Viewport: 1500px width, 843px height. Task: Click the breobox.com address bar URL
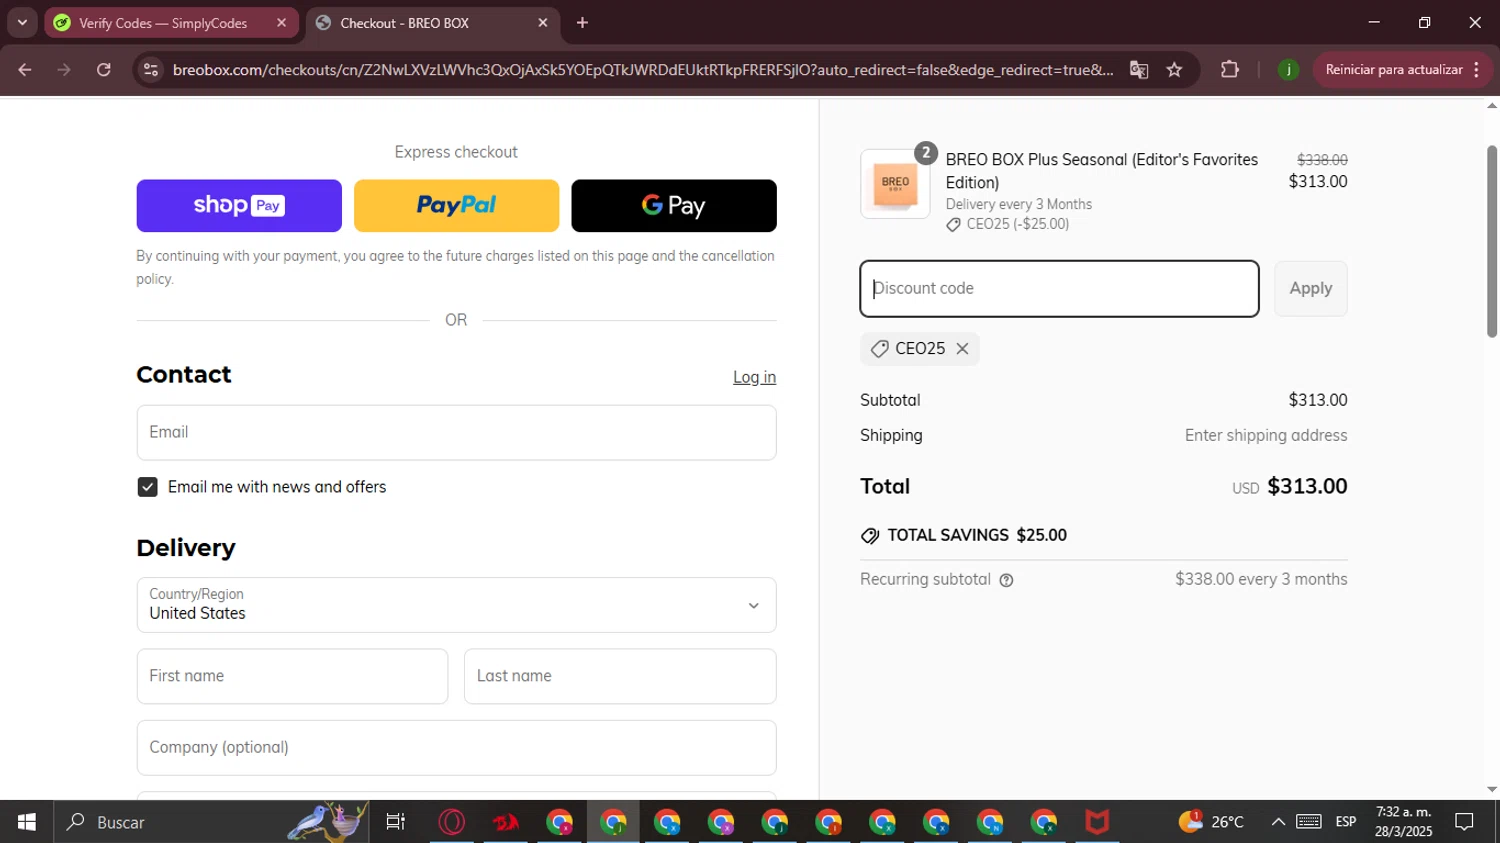642,70
